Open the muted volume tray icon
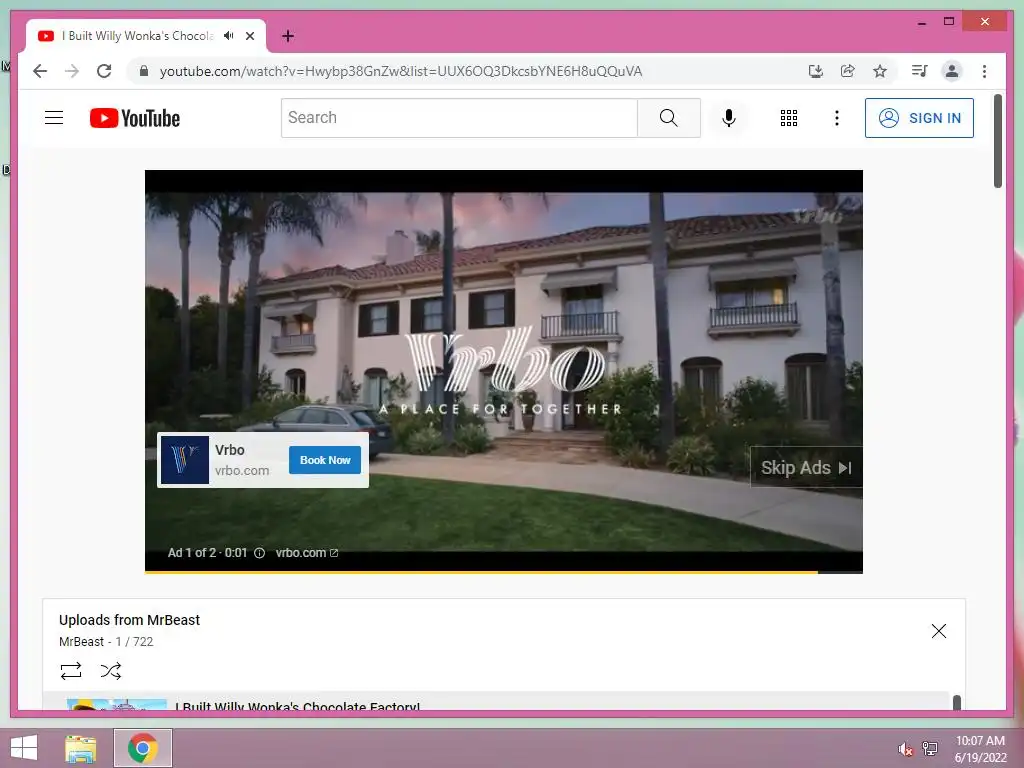Image resolution: width=1024 pixels, height=768 pixels. (905, 749)
